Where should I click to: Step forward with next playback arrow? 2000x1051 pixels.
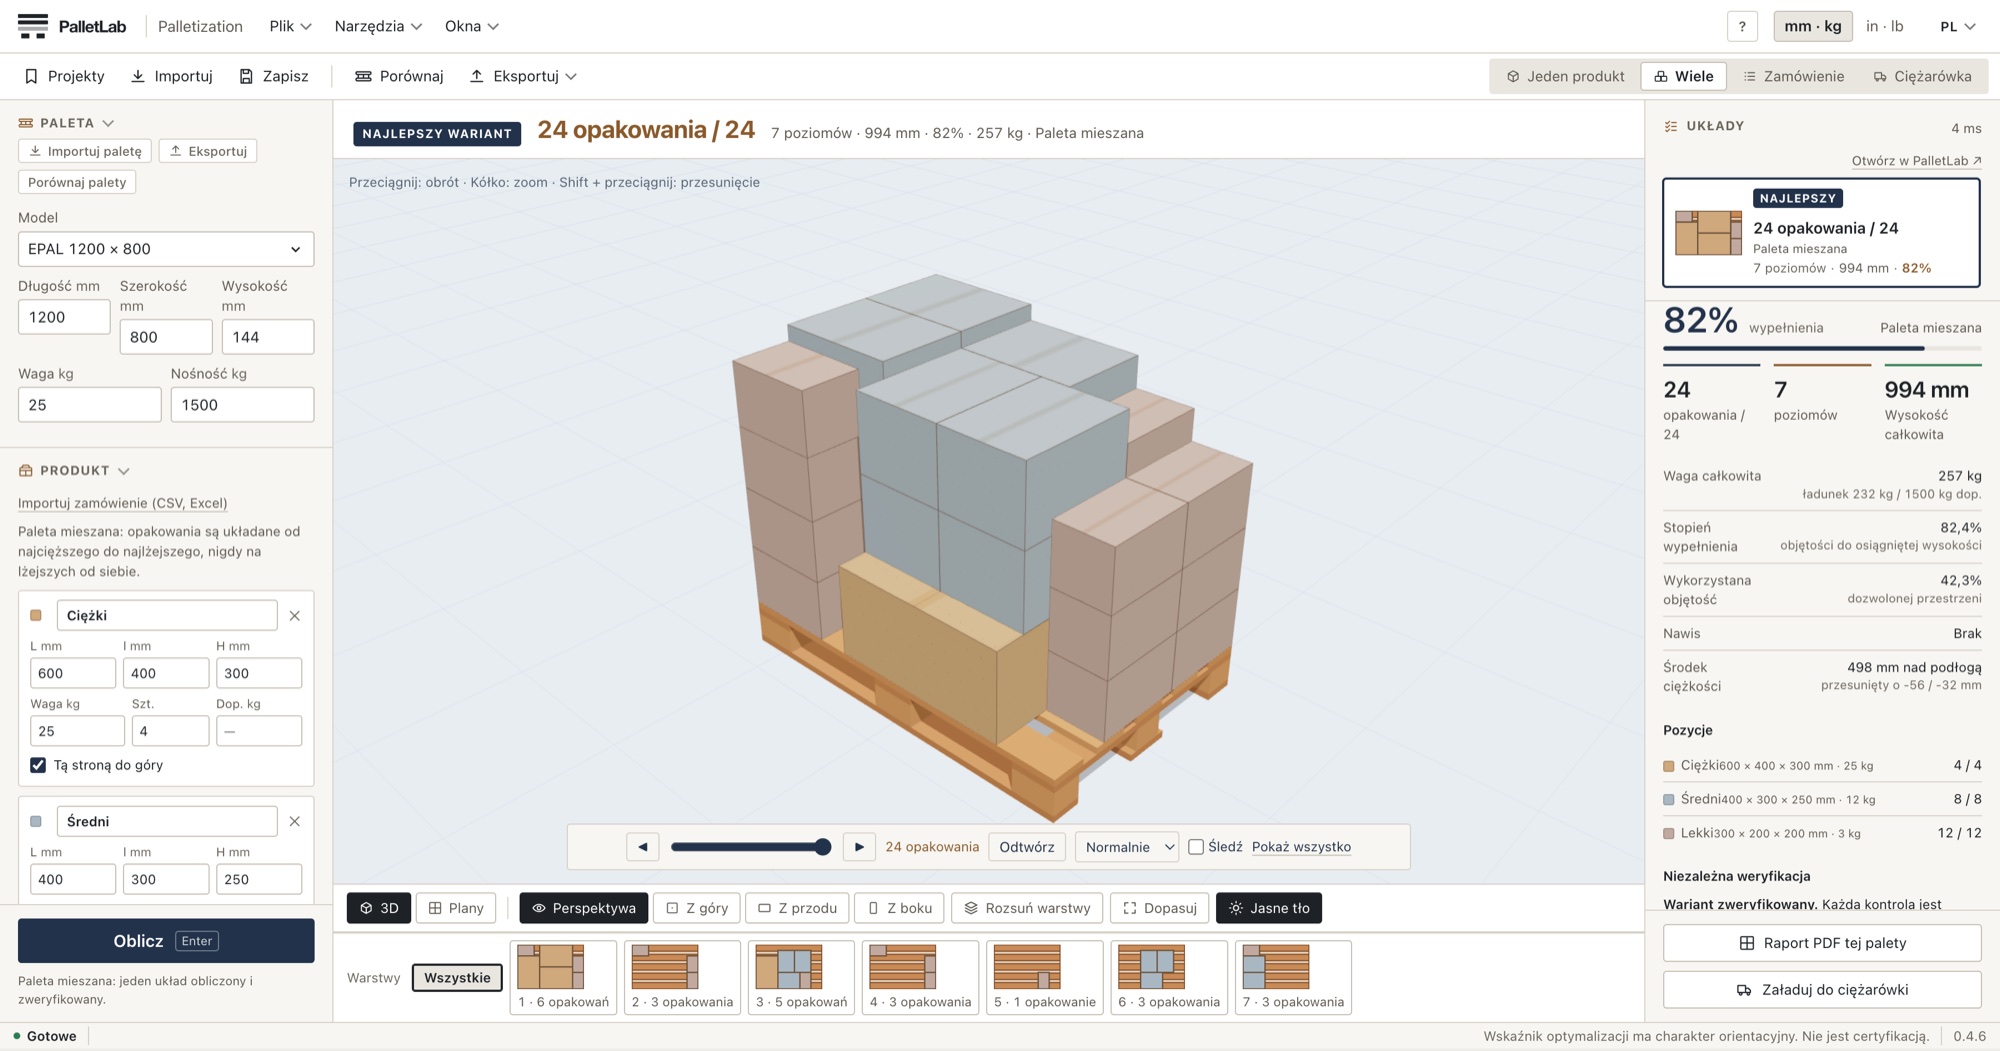point(859,847)
